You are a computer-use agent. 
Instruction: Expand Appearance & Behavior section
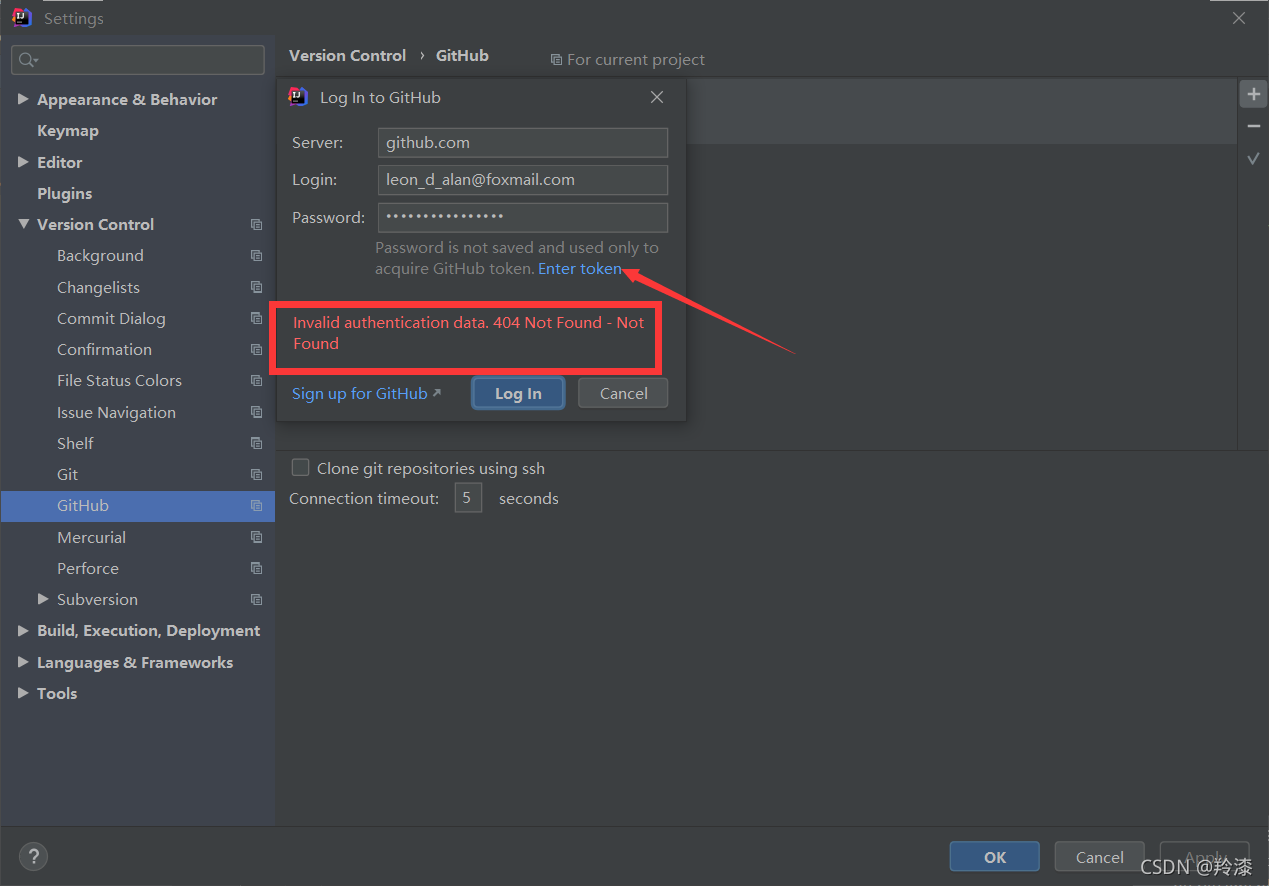[23, 99]
